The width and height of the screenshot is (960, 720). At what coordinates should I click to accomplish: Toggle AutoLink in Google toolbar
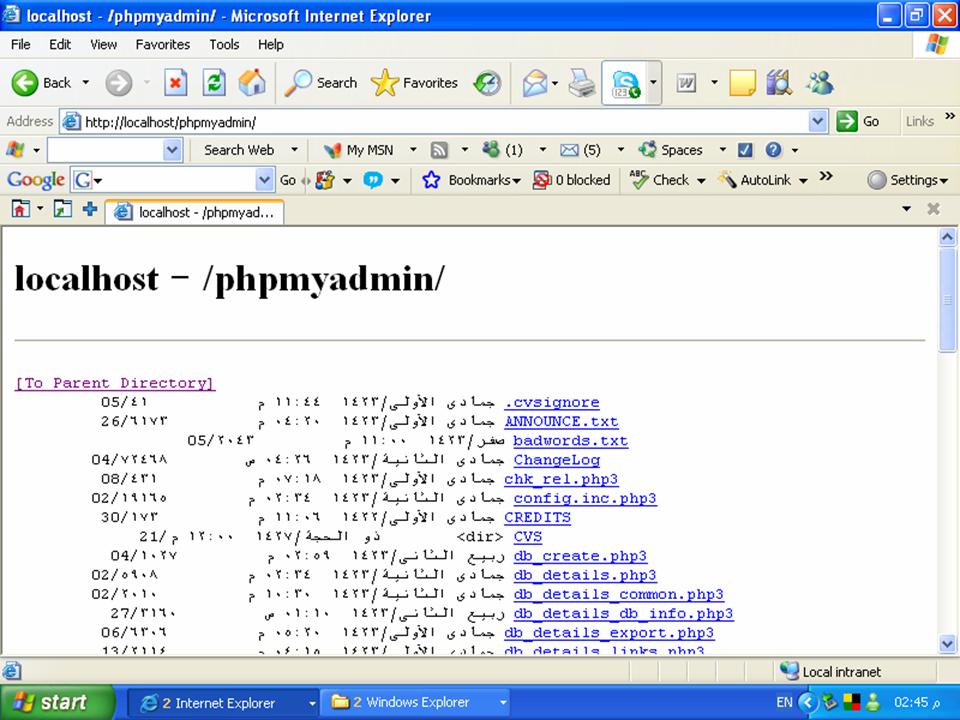[x=762, y=180]
